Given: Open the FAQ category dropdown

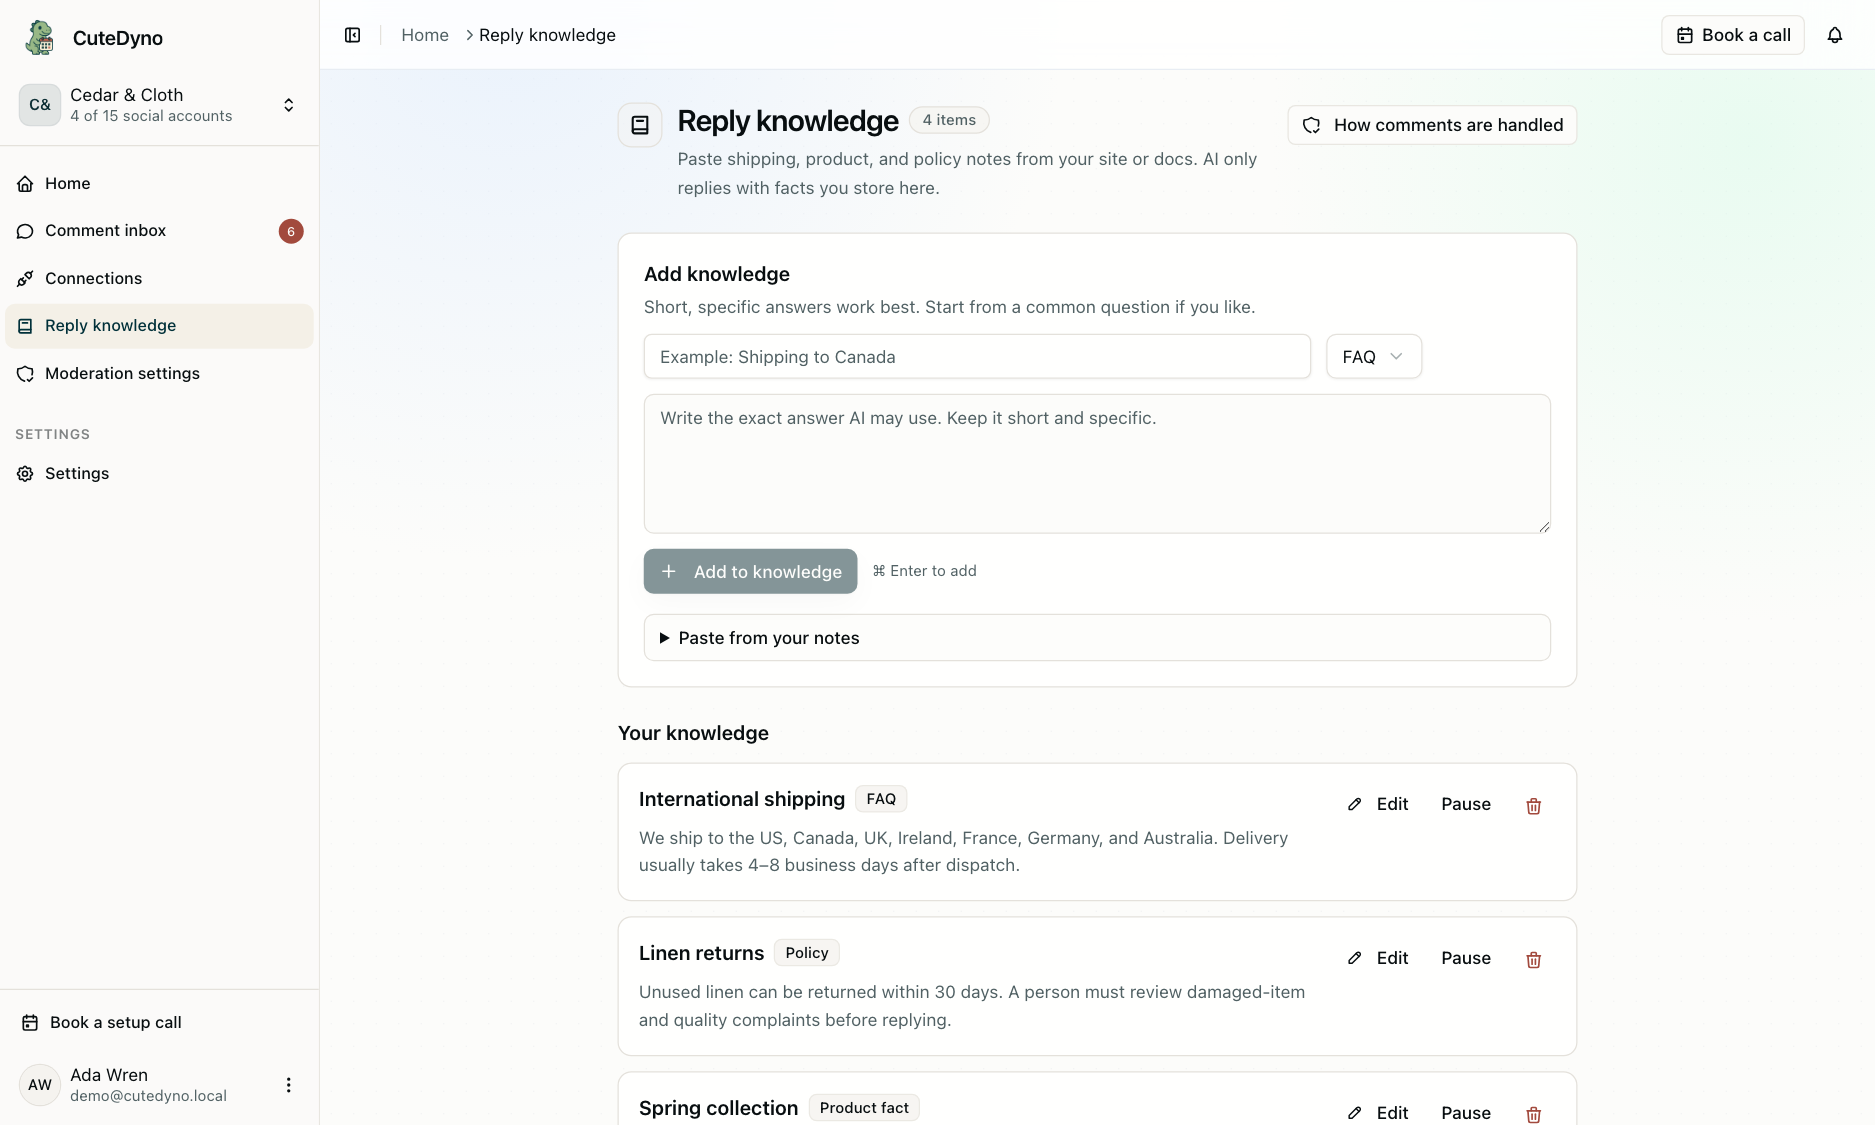Looking at the screenshot, I should (x=1373, y=357).
